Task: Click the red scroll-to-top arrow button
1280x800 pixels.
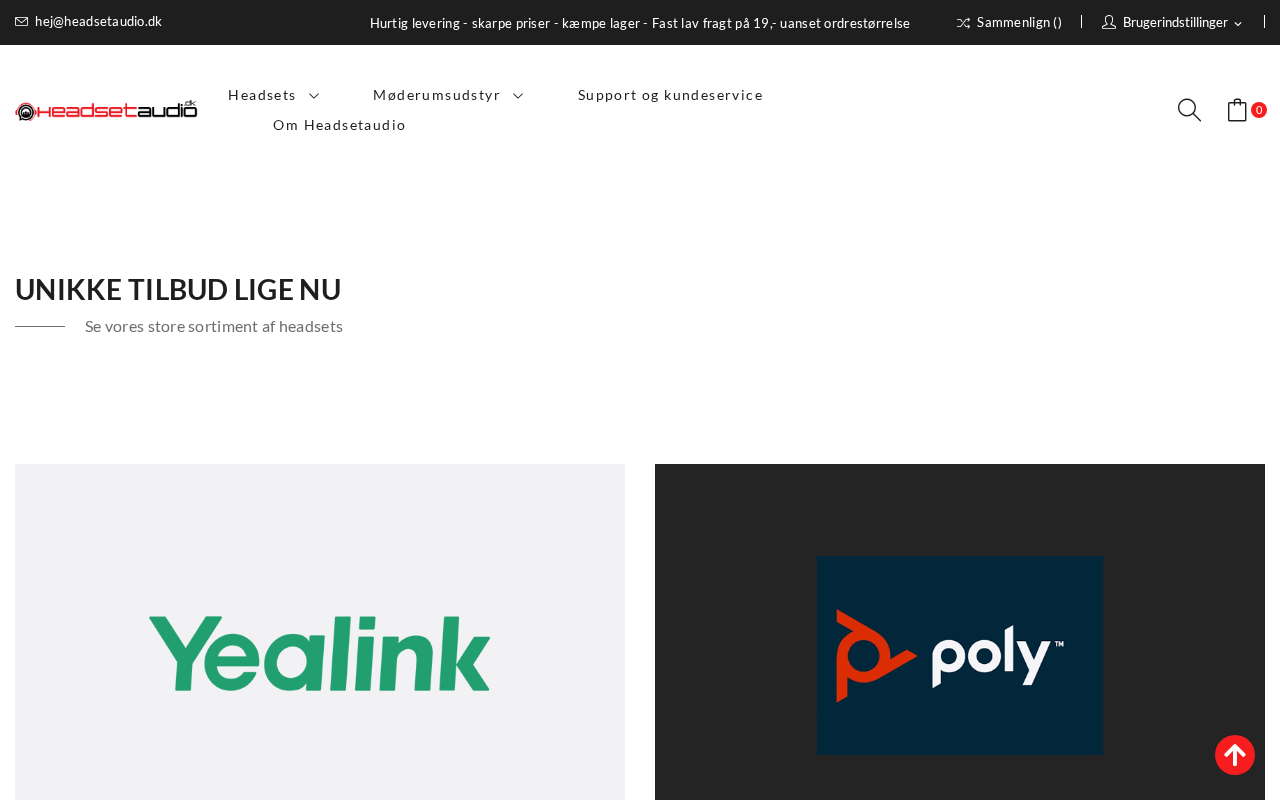Action: [x=1235, y=755]
